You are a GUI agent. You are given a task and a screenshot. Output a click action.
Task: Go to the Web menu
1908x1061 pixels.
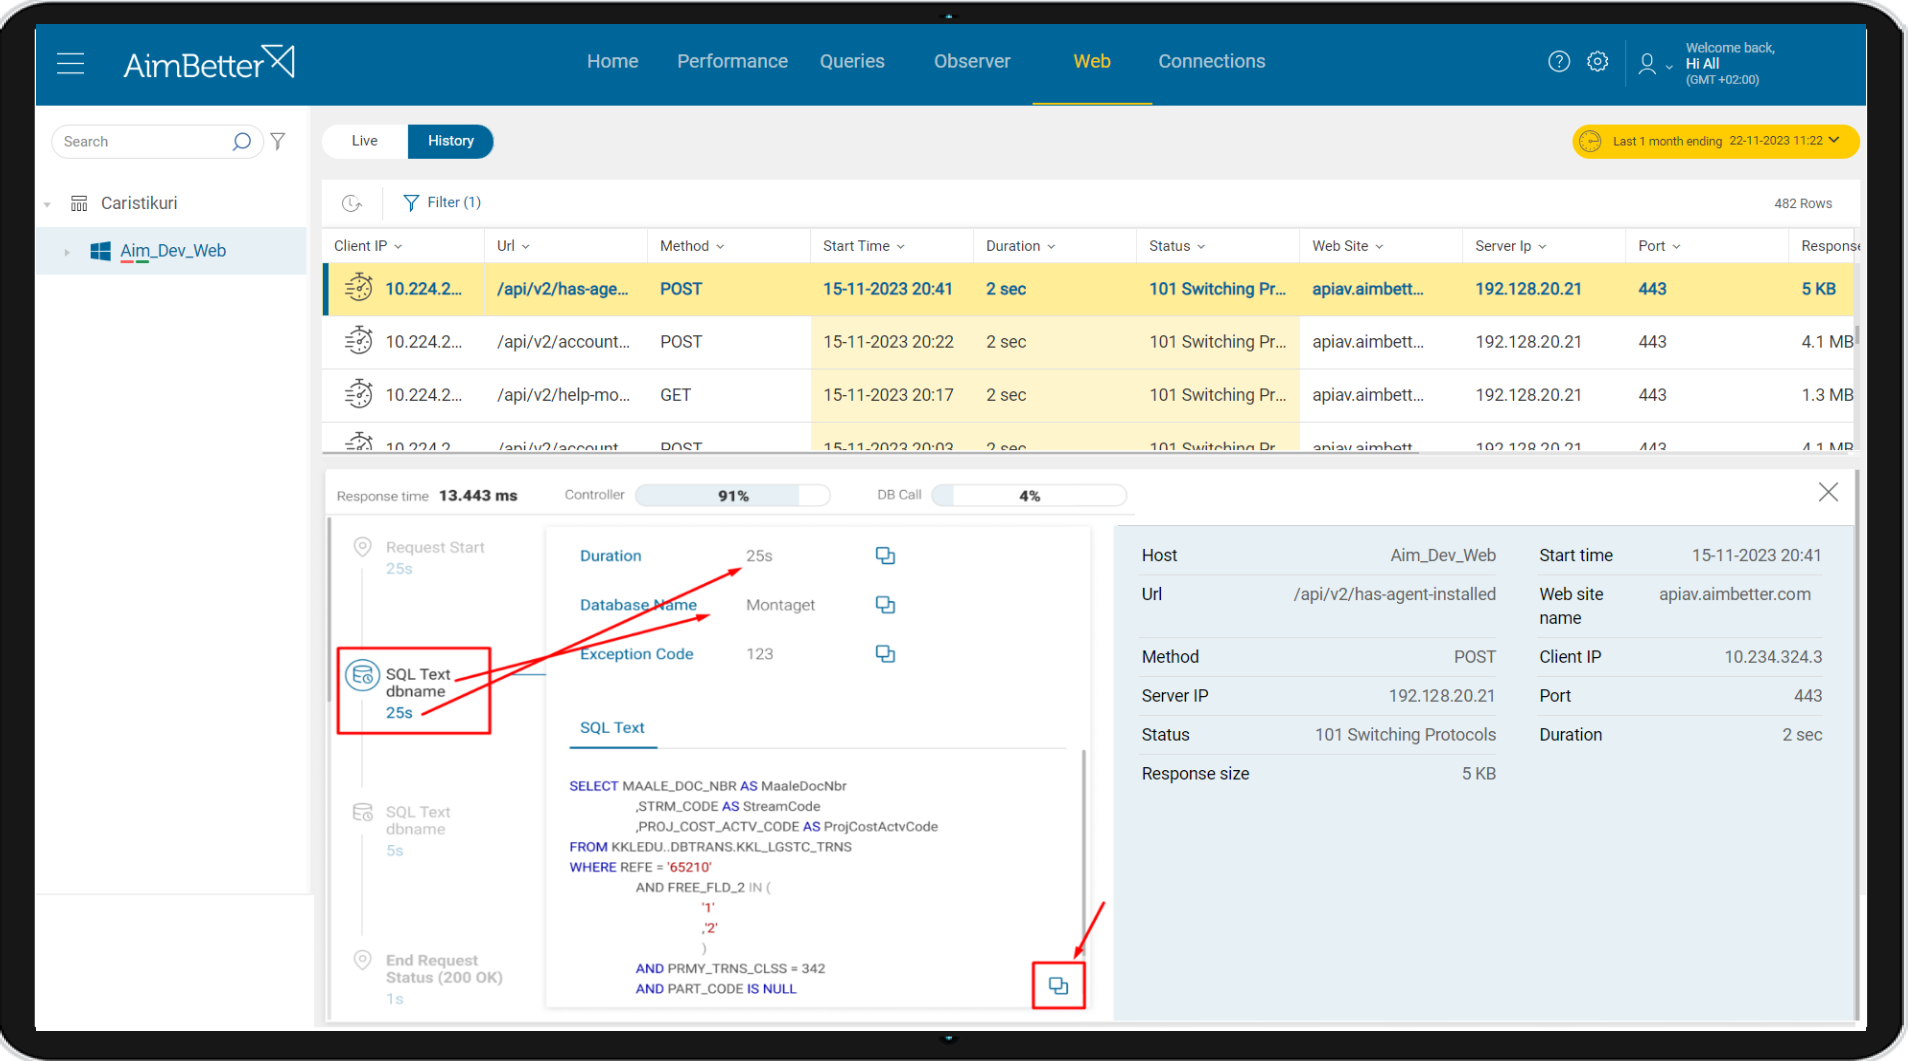coord(1092,61)
